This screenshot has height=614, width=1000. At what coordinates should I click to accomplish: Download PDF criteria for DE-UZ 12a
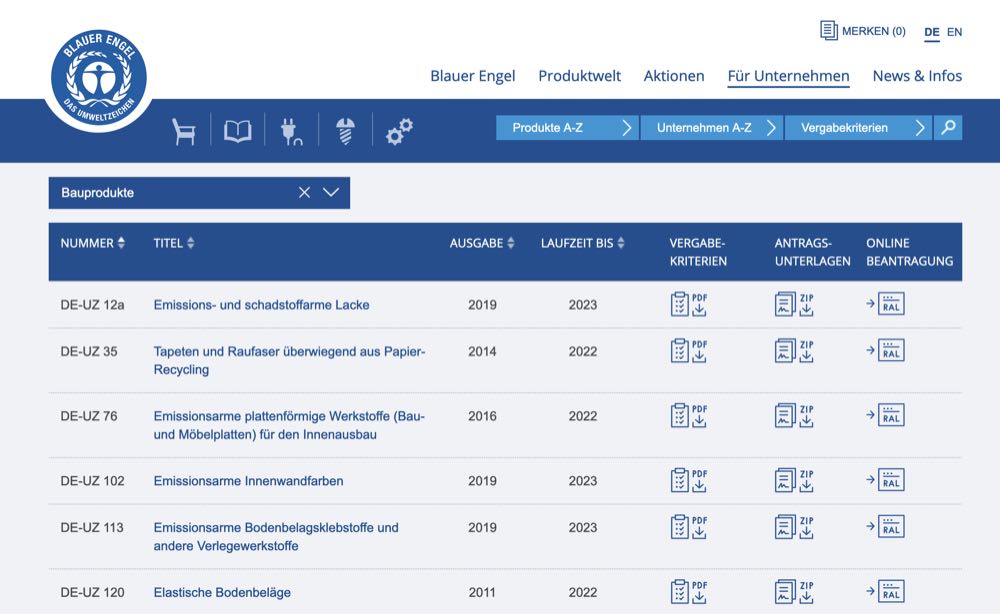click(x=689, y=304)
